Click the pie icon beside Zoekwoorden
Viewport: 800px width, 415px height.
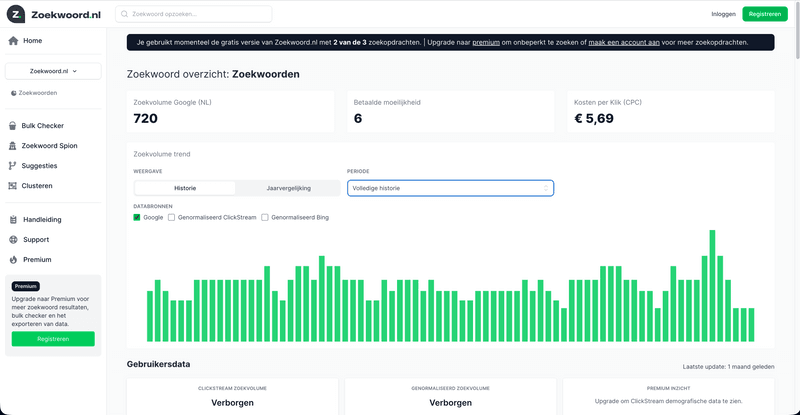pyautogui.click(x=14, y=93)
